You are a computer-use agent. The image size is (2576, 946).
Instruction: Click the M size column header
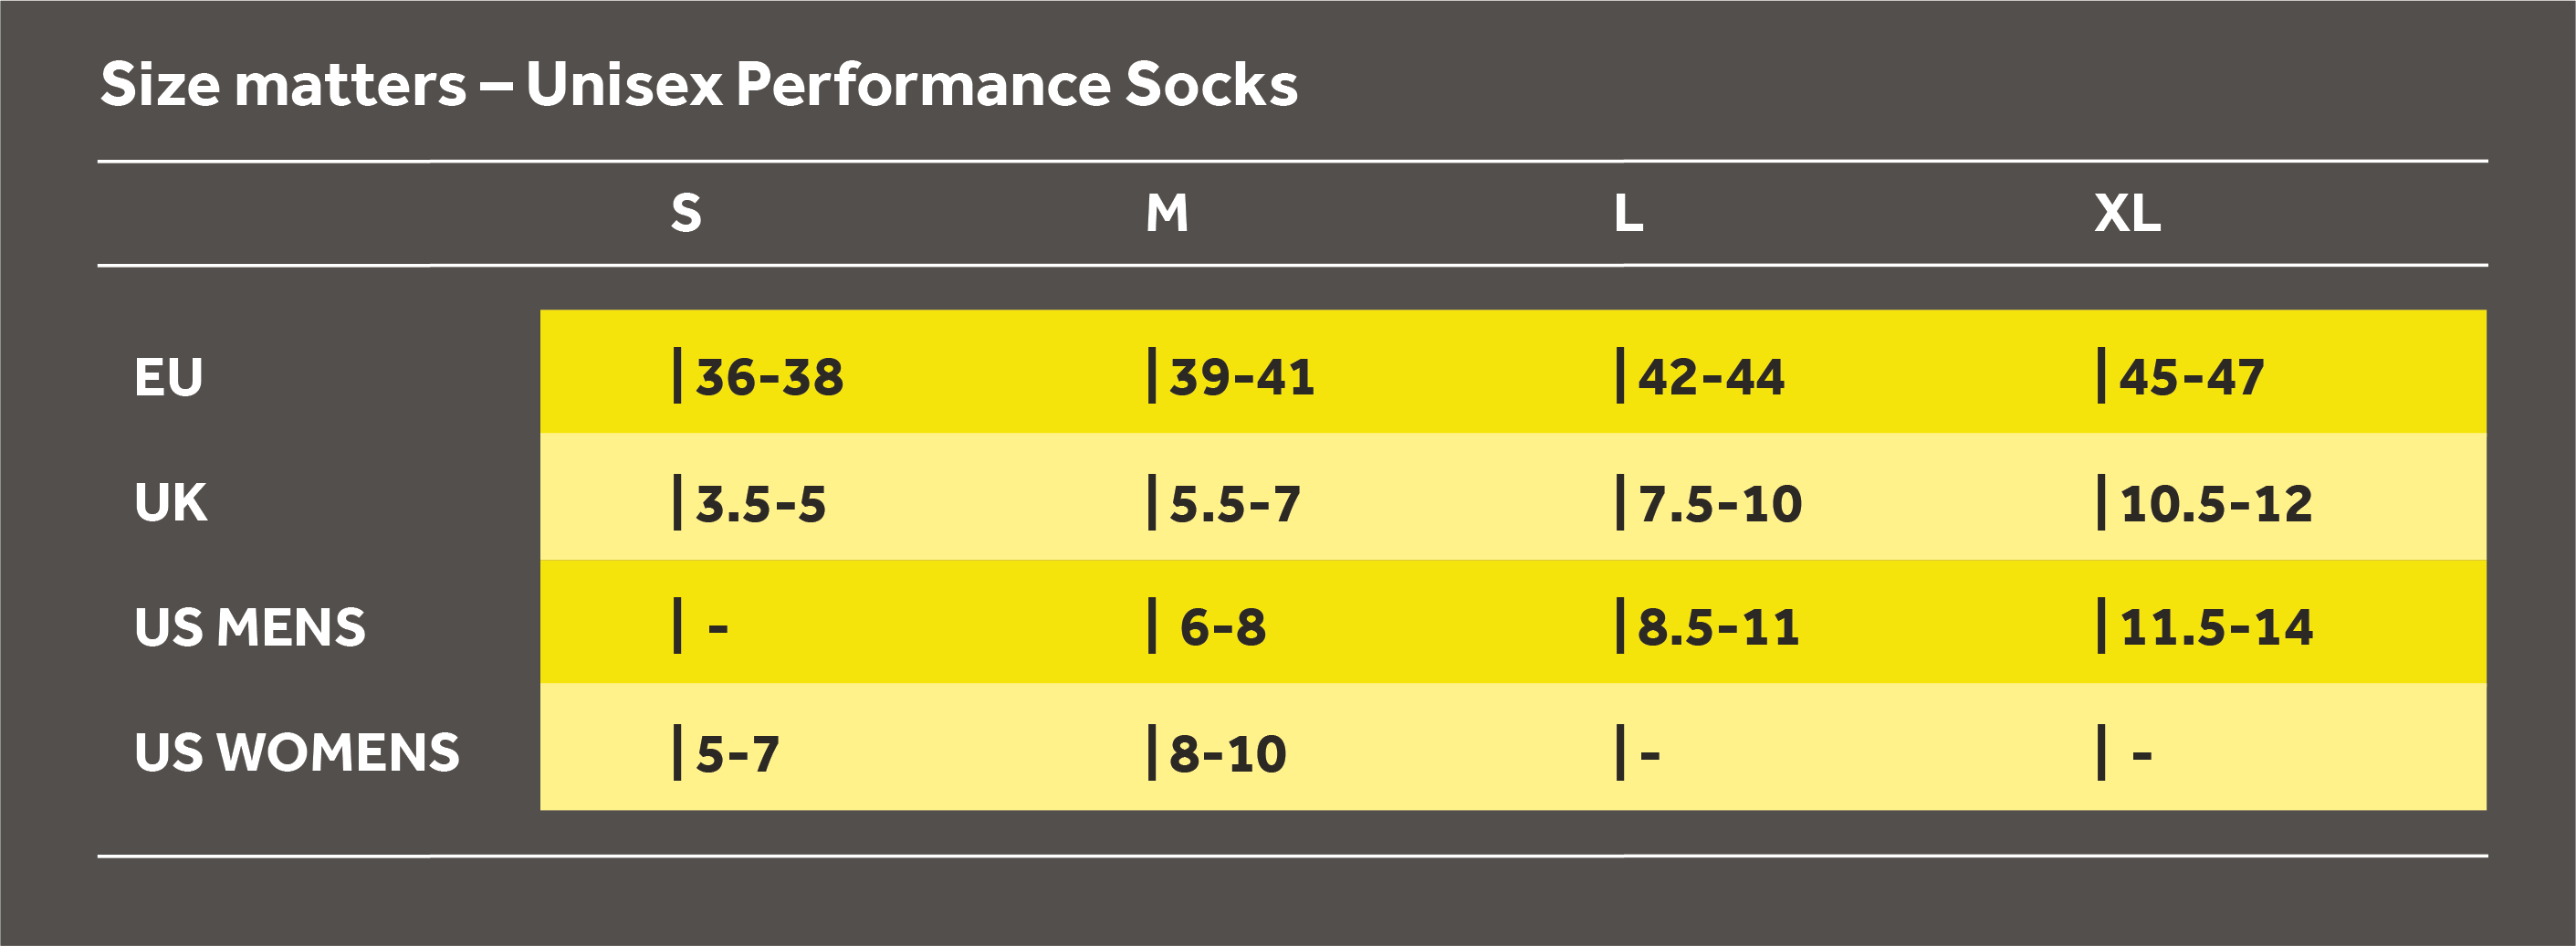click(x=1167, y=213)
